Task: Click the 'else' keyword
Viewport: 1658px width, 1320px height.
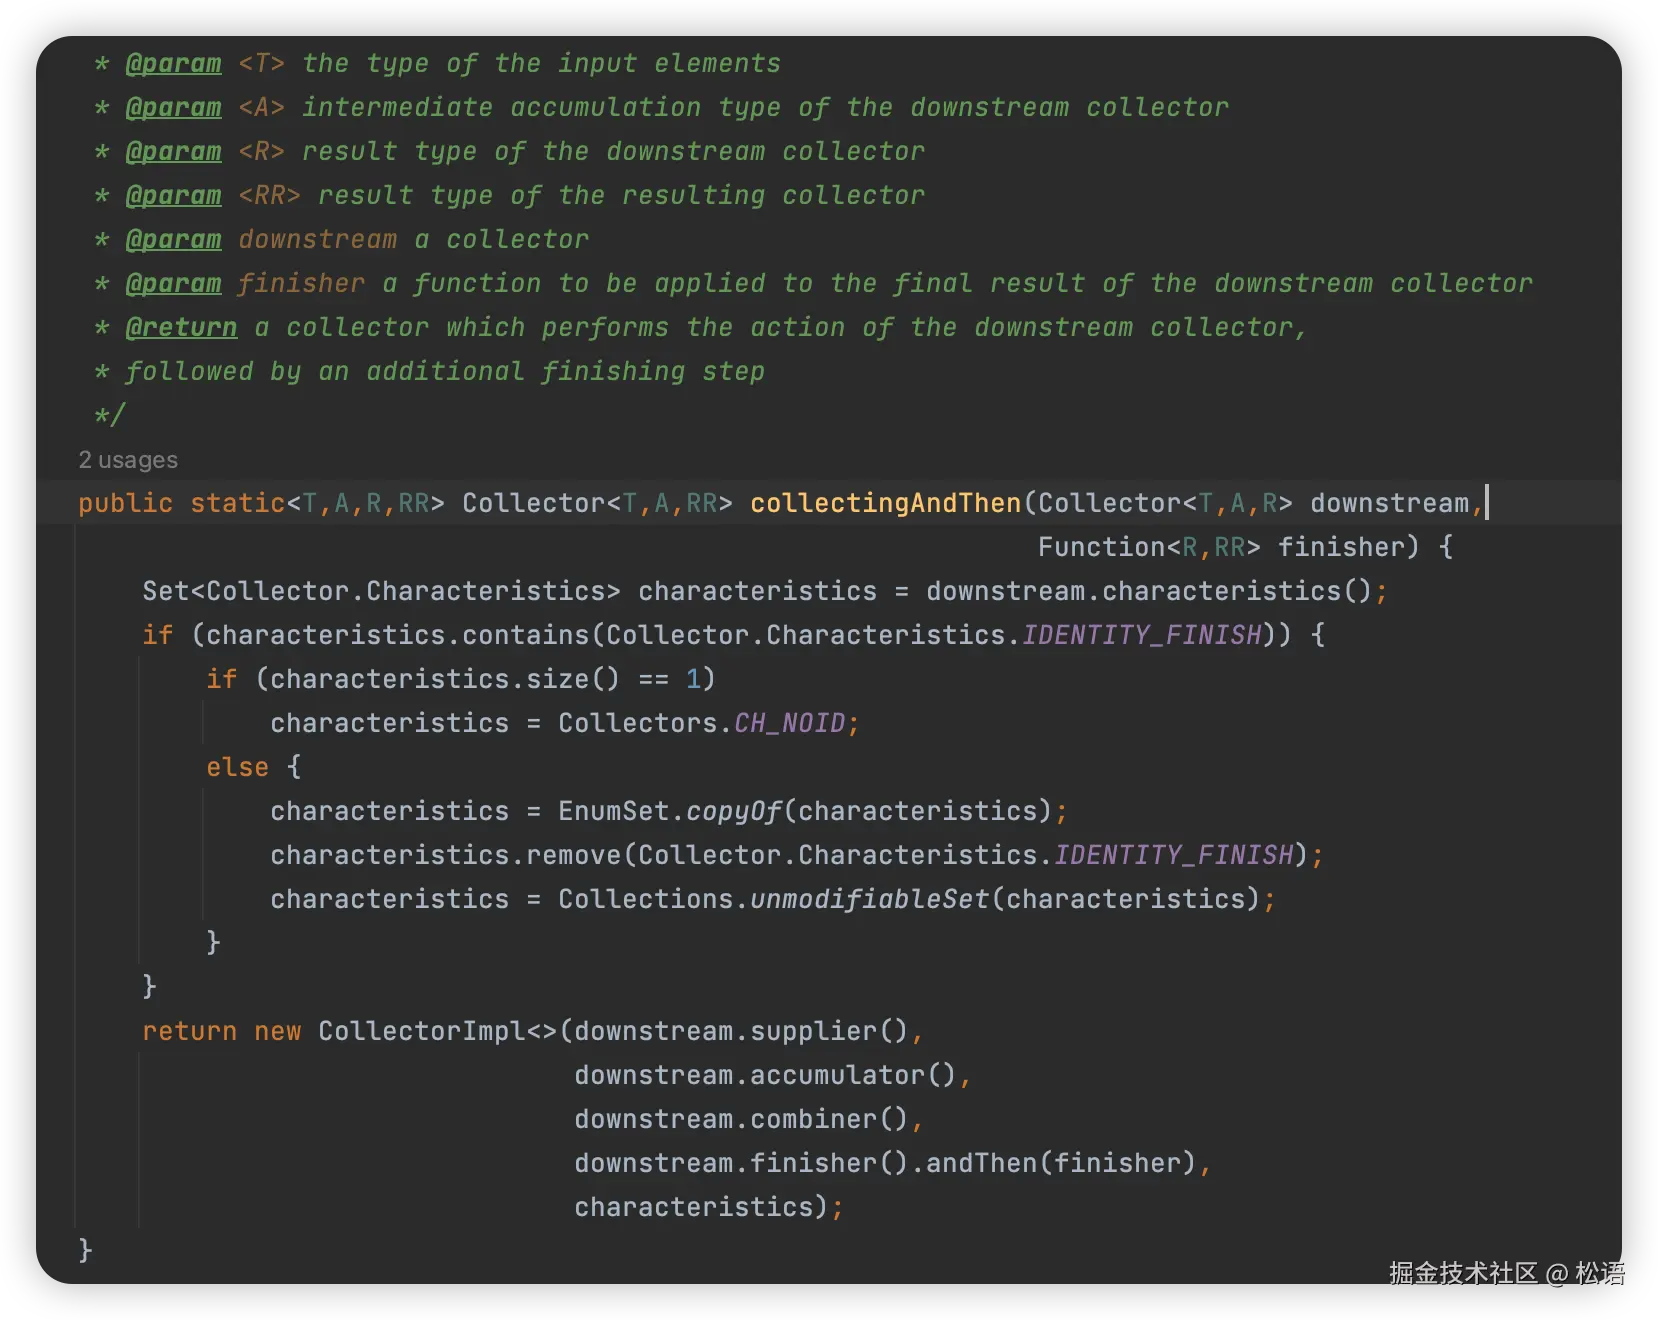Action: pyautogui.click(x=237, y=767)
